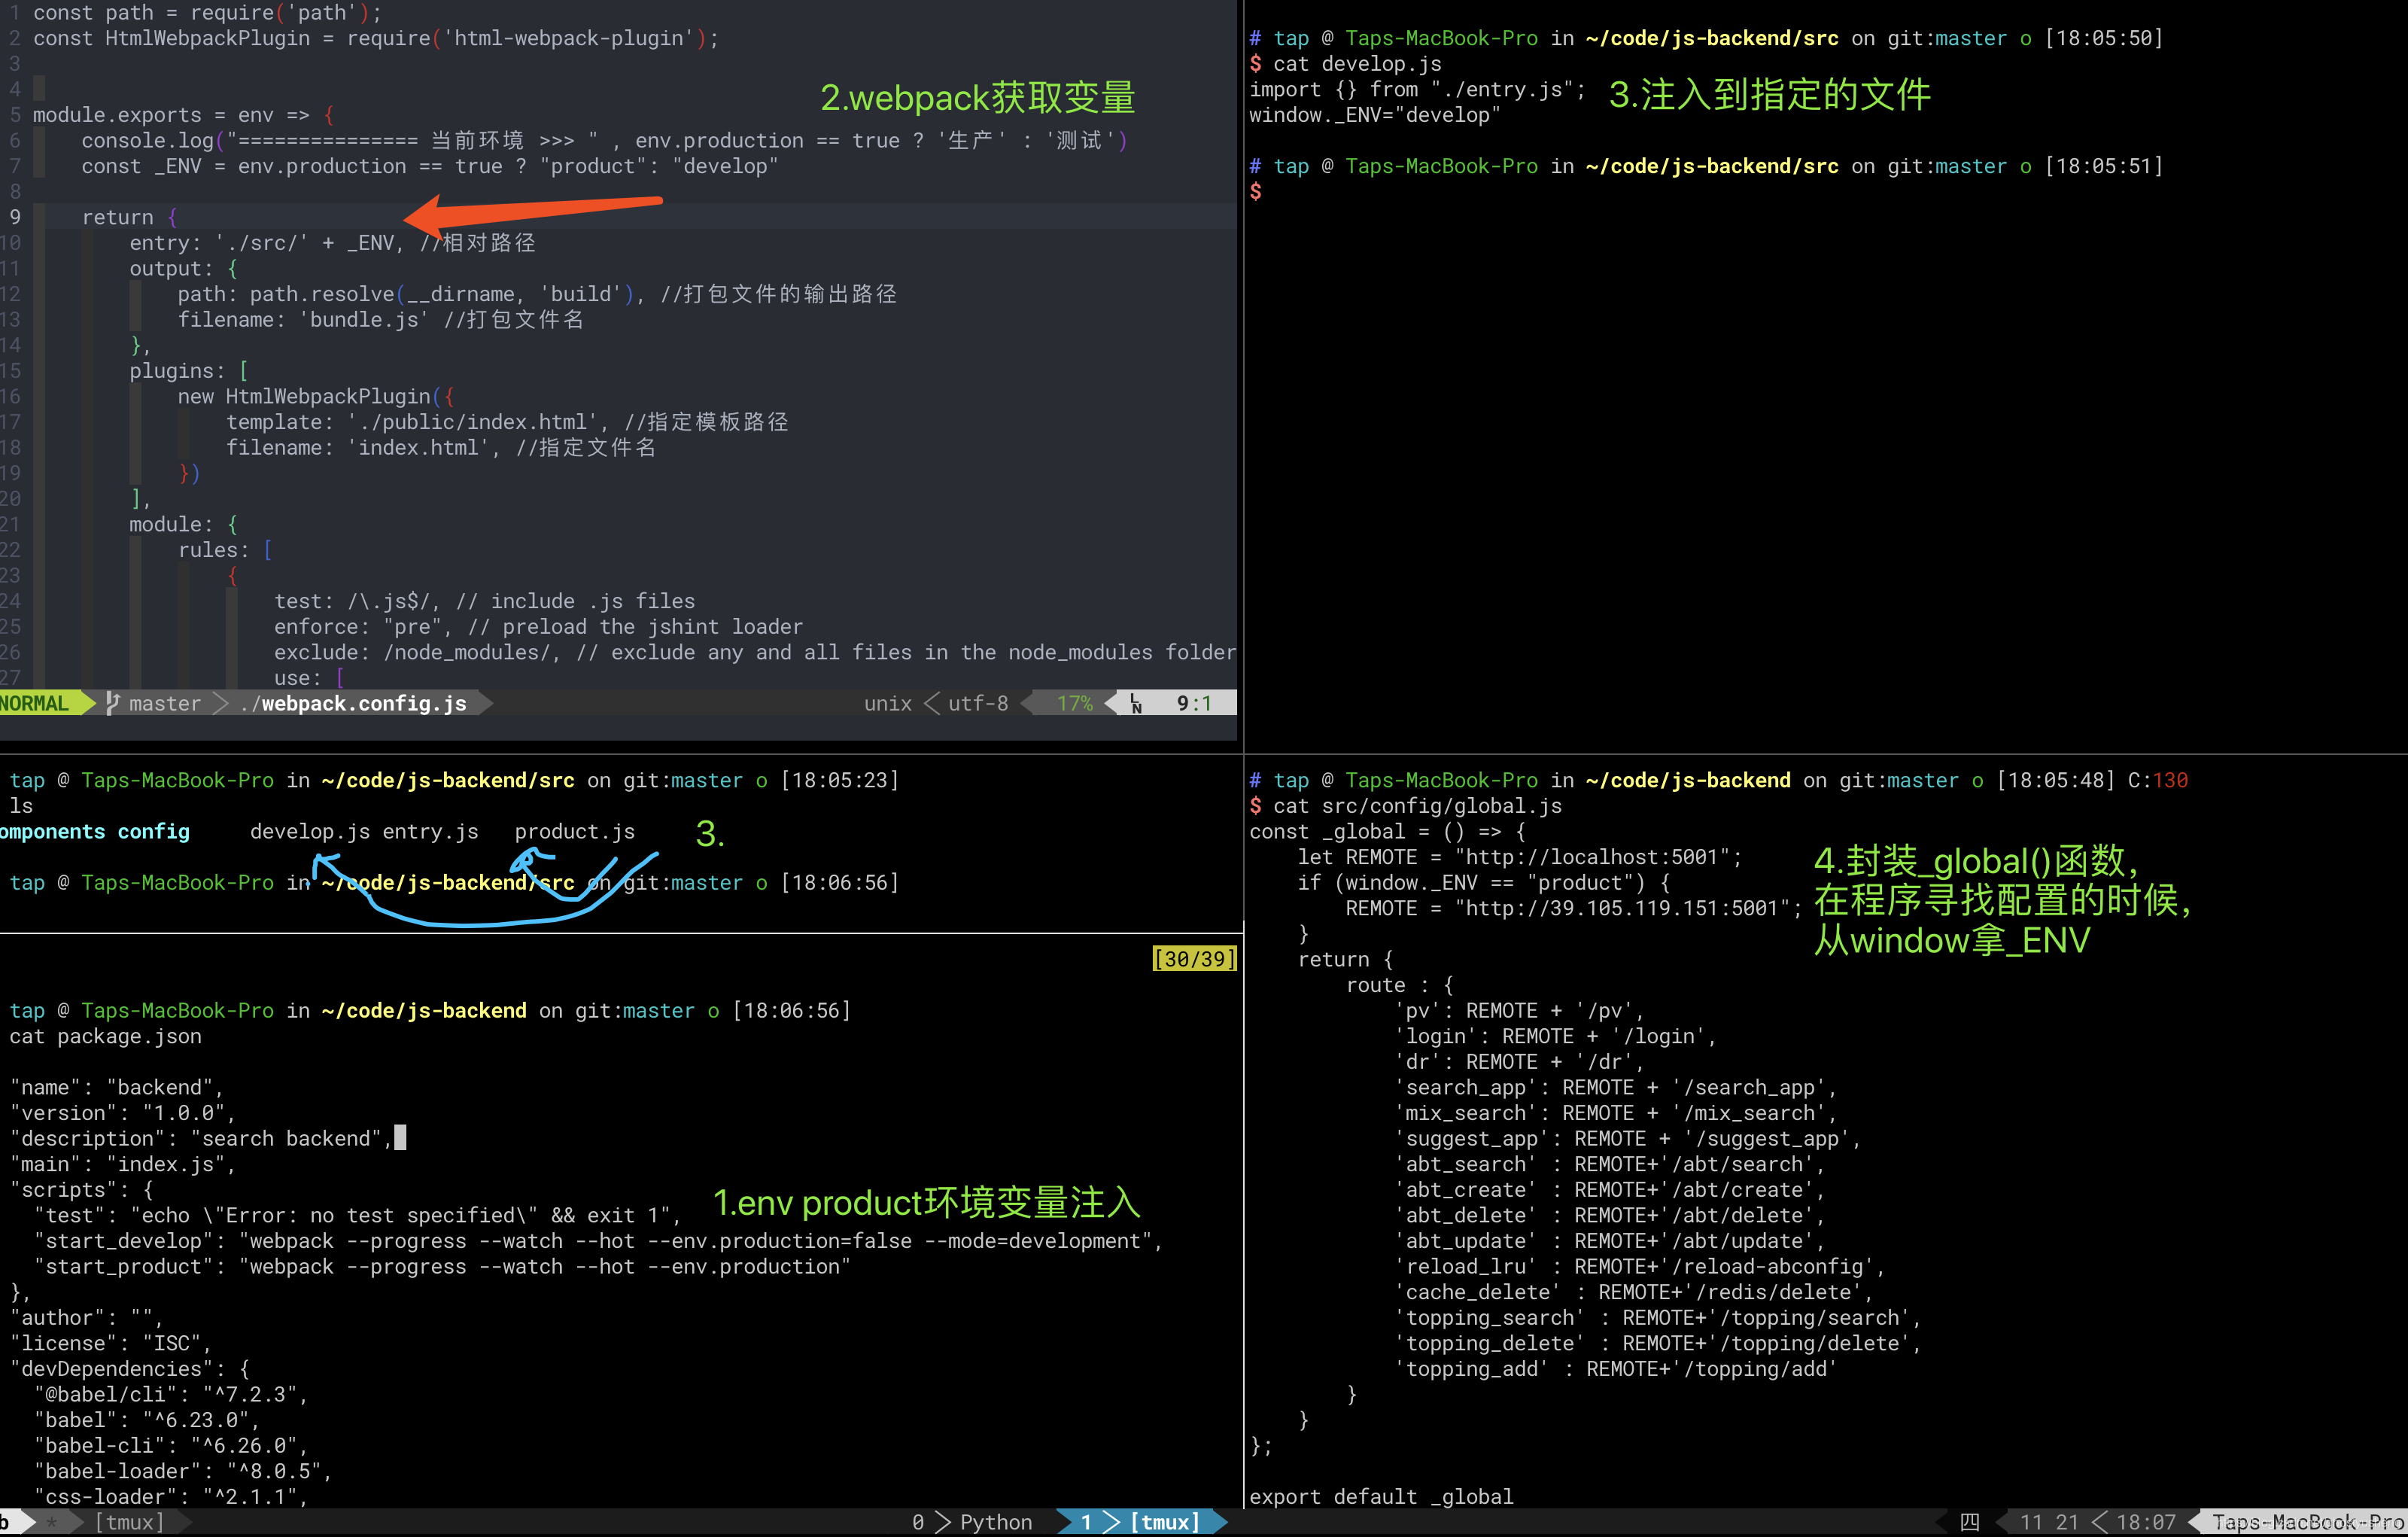Click the block cursor after "search backend",

click(400, 1138)
